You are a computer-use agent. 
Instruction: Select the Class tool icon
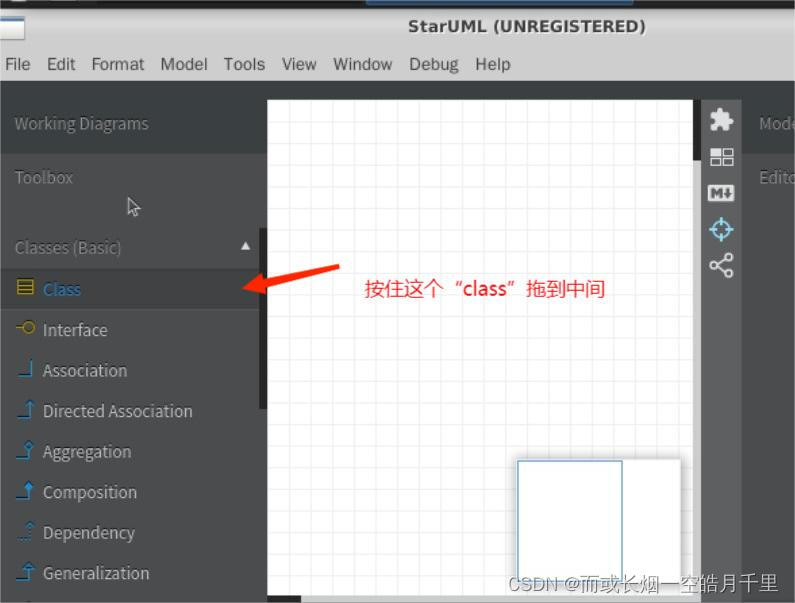25,288
